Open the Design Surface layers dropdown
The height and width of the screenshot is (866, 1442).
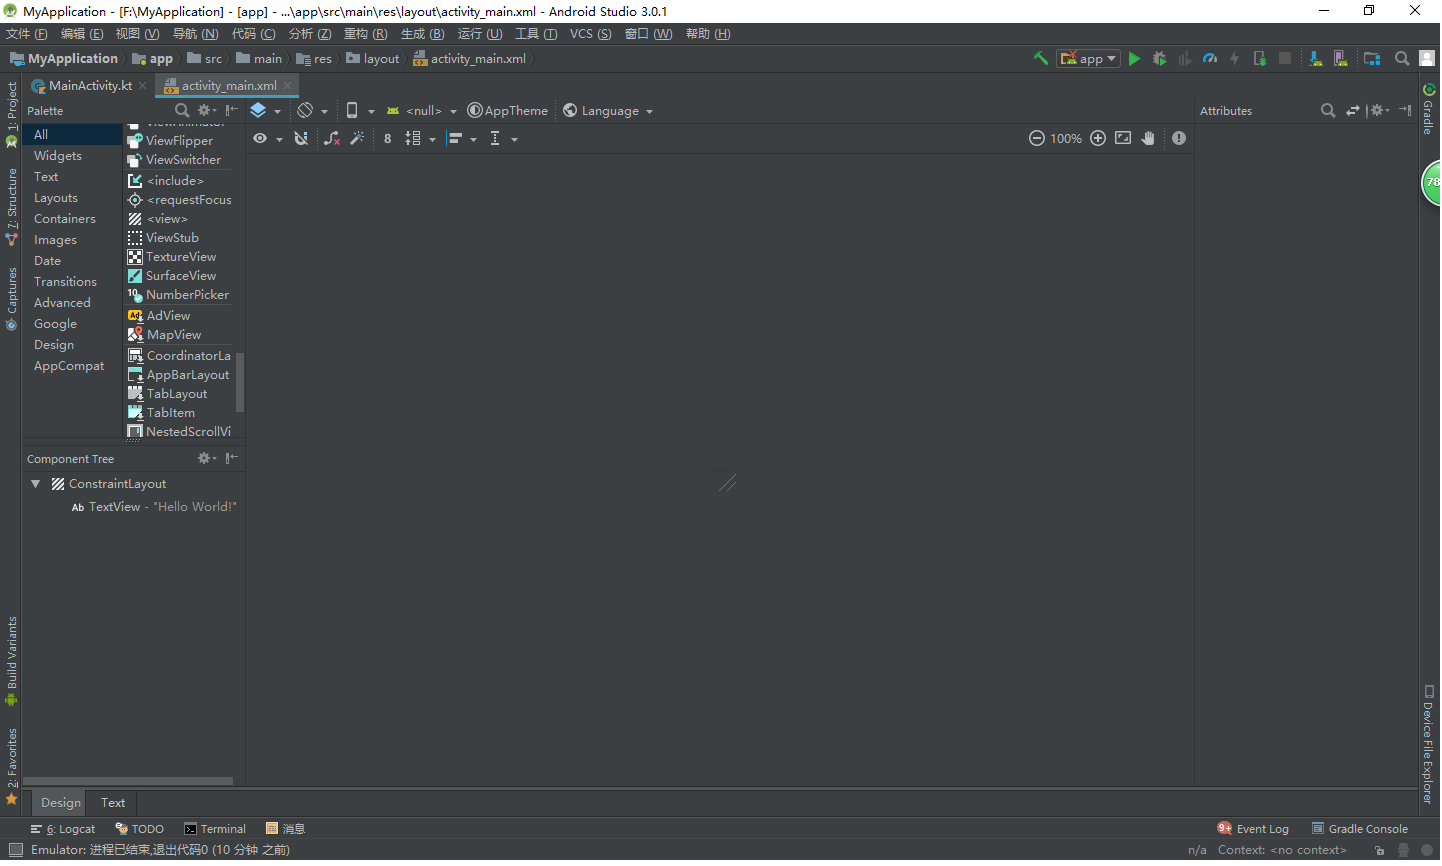pos(265,111)
